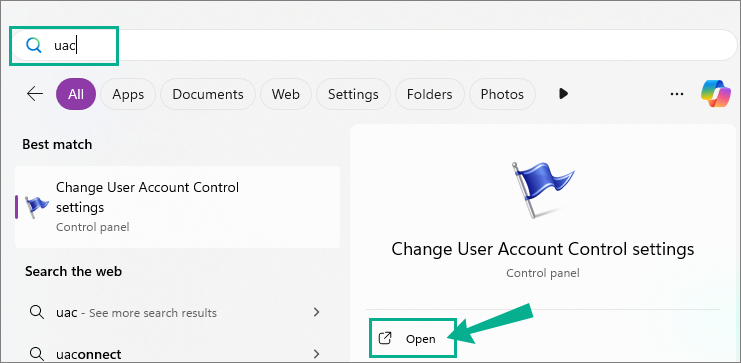Click the search magnifier icon in search box
Viewport: 741px width, 363px height.
click(34, 45)
